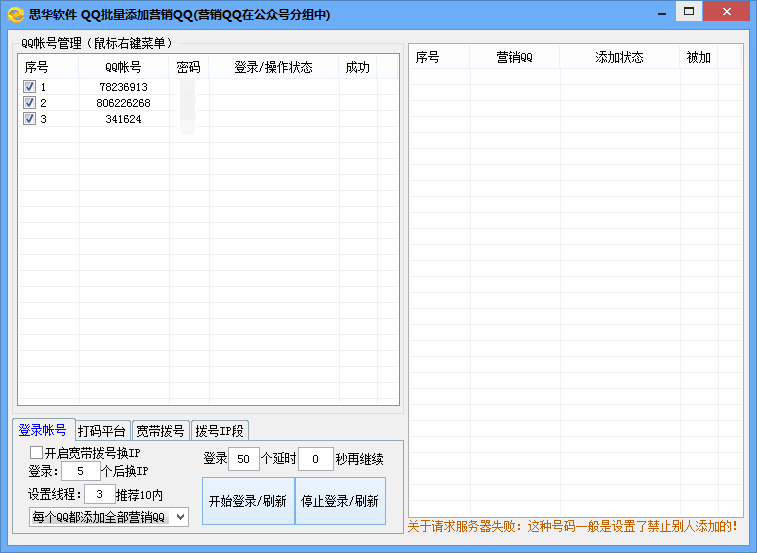Click the 密码 column header
The height and width of the screenshot is (553, 757).
pyautogui.click(x=189, y=67)
